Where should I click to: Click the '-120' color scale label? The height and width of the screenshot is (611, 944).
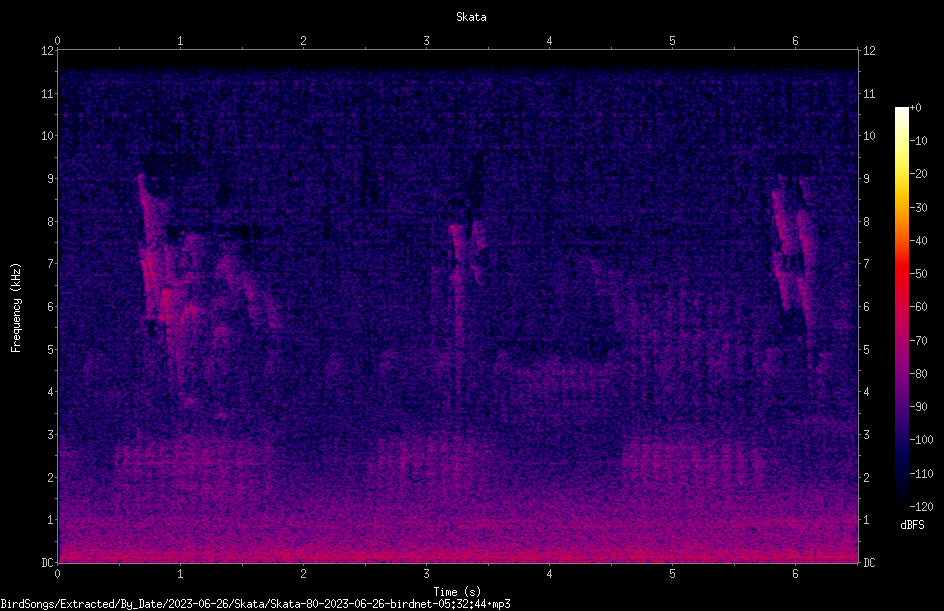[921, 507]
